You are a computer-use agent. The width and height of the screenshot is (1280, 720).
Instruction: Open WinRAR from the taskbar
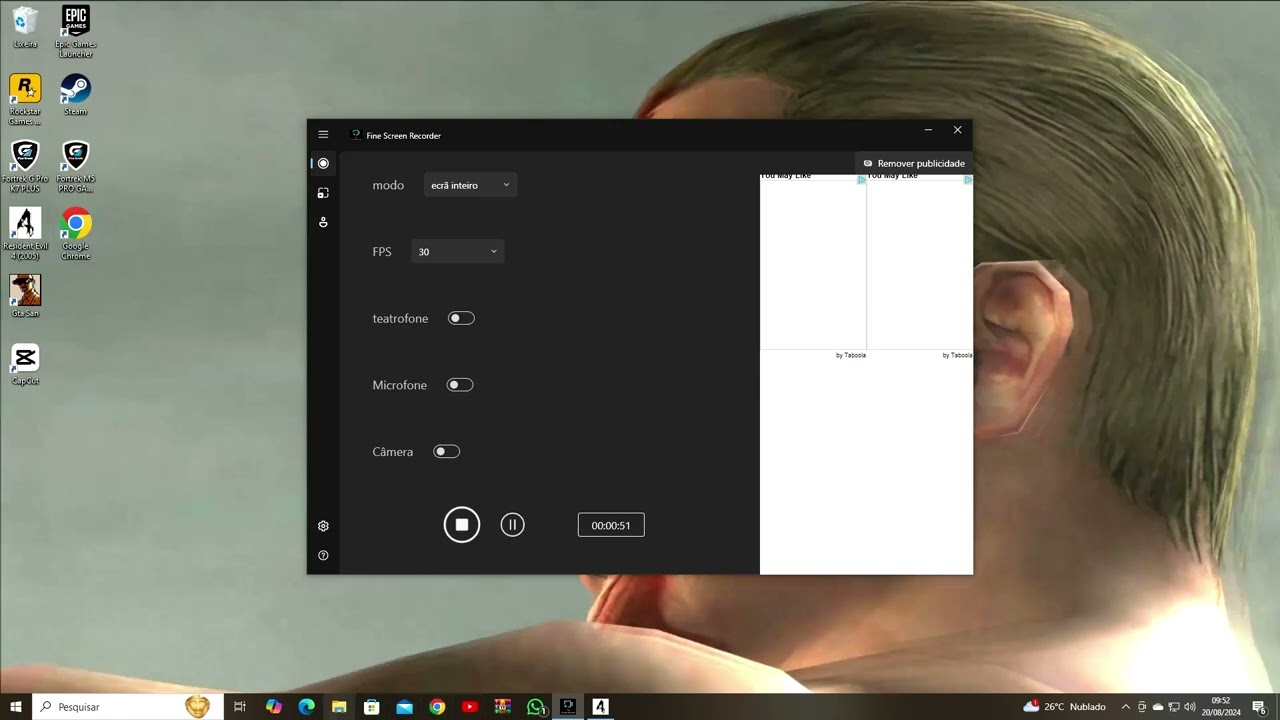pos(503,707)
